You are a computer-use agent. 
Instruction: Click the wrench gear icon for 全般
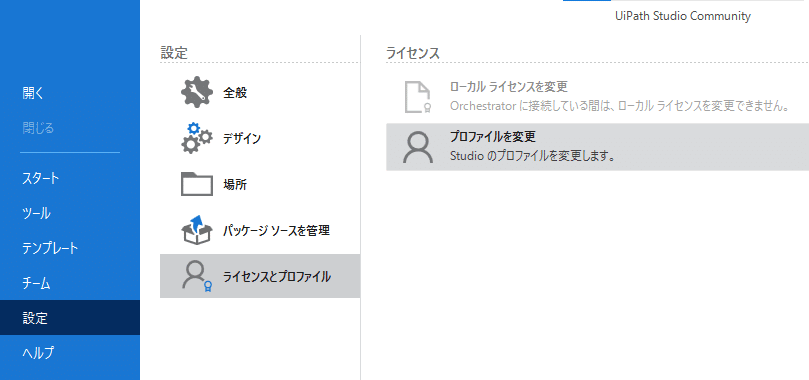pos(197,92)
